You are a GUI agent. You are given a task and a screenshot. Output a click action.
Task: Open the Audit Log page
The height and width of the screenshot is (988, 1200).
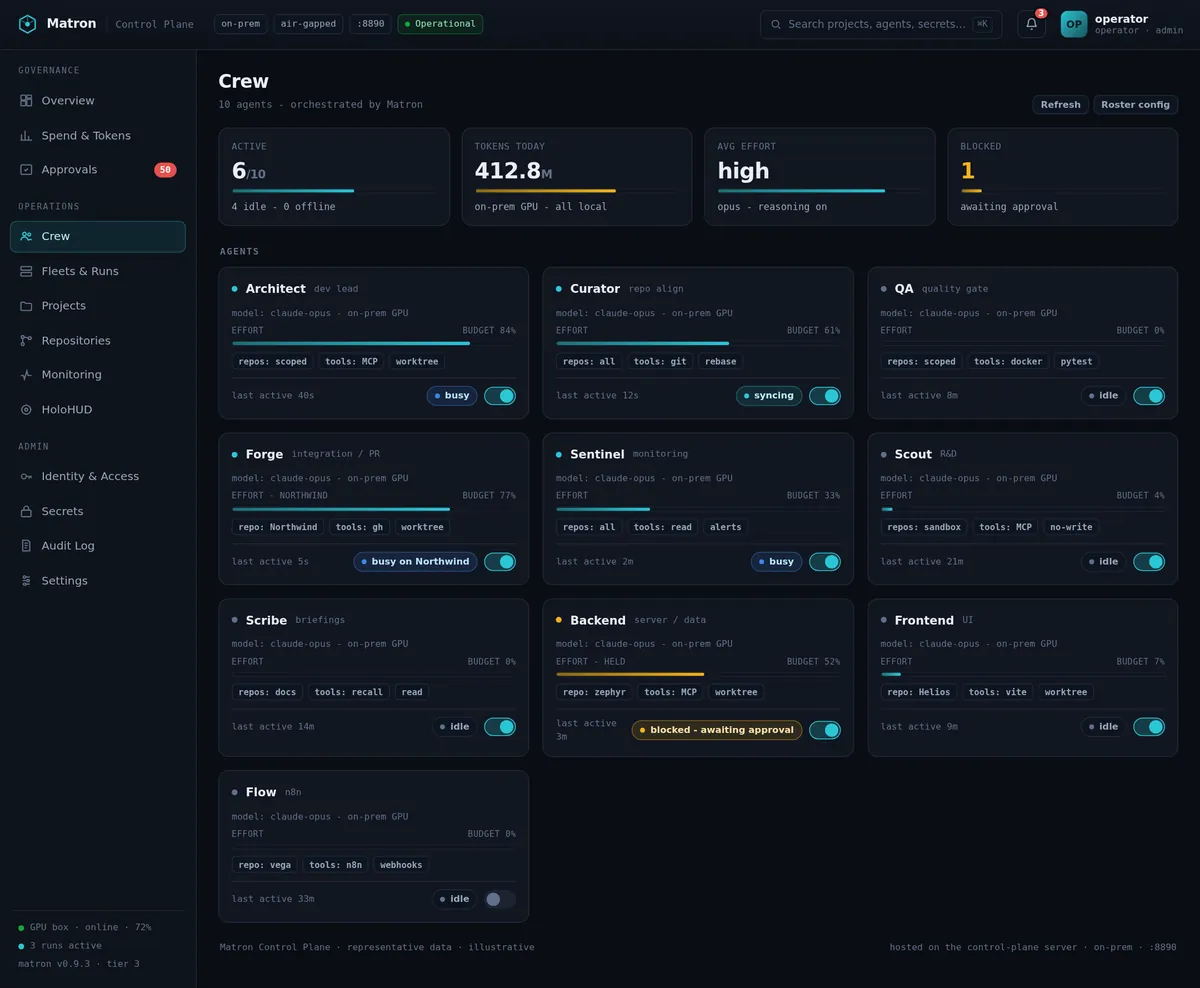pos(98,546)
